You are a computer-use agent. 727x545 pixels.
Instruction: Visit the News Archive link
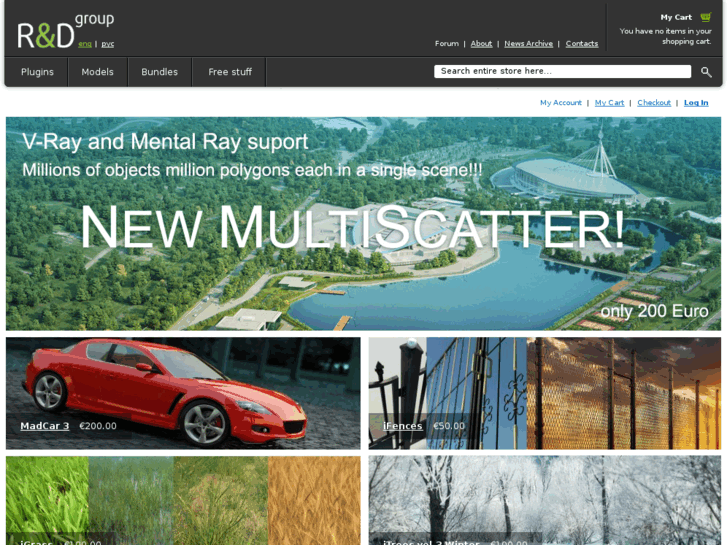529,44
